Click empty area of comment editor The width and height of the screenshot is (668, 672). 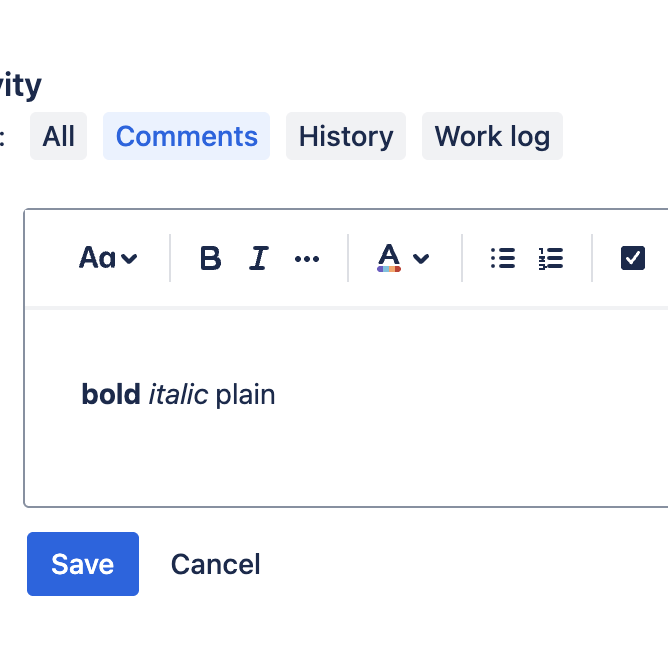[x=386, y=459]
